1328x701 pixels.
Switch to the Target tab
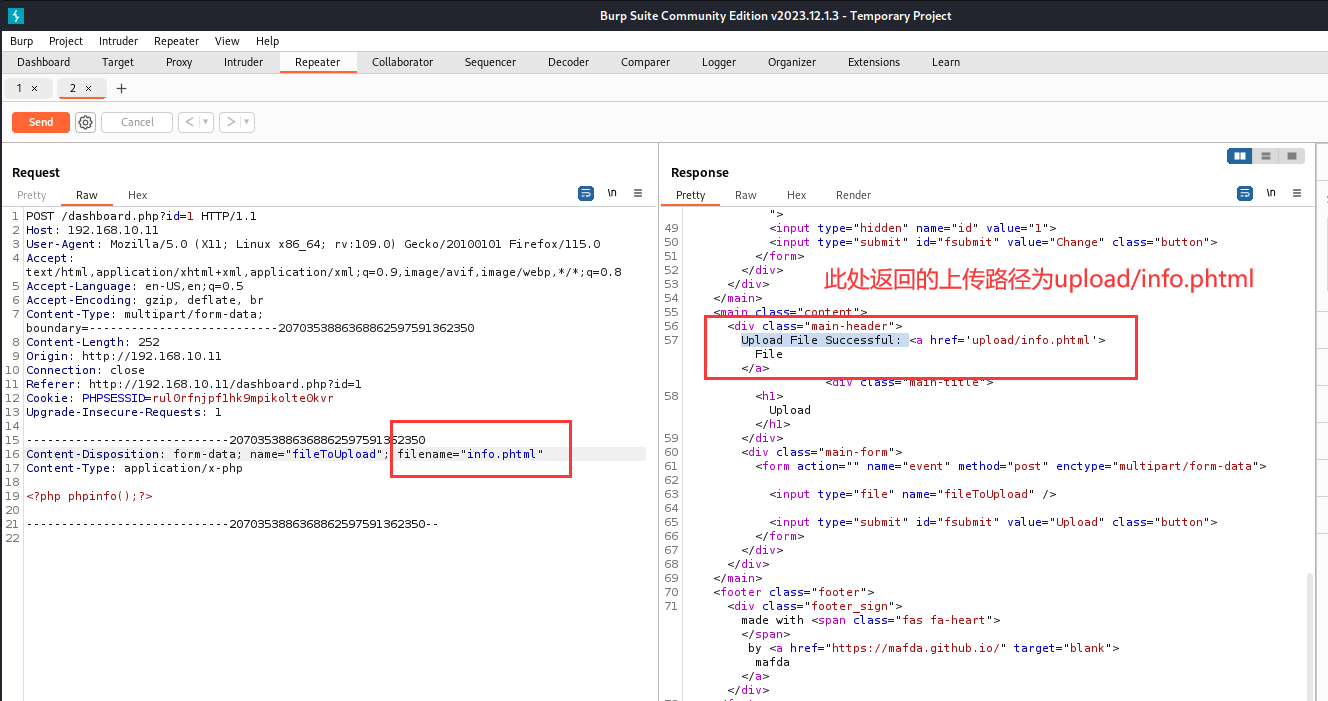[x=118, y=62]
